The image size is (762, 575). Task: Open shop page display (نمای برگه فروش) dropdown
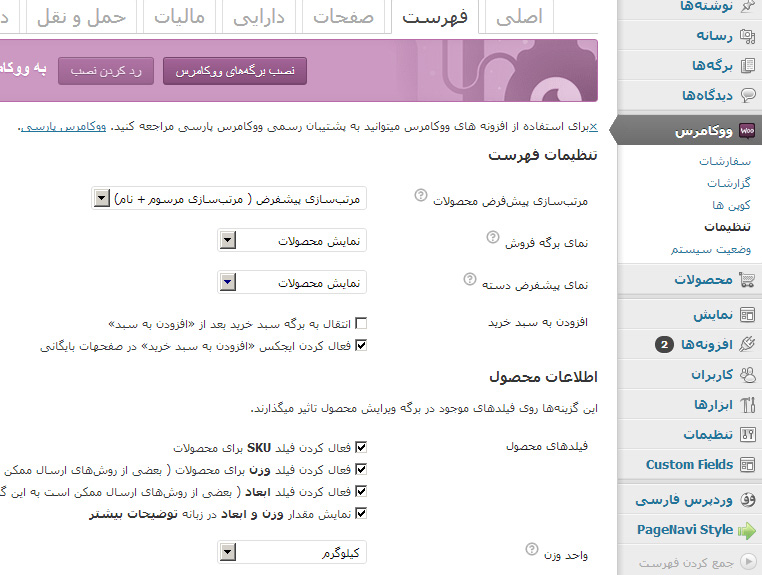tap(292, 240)
